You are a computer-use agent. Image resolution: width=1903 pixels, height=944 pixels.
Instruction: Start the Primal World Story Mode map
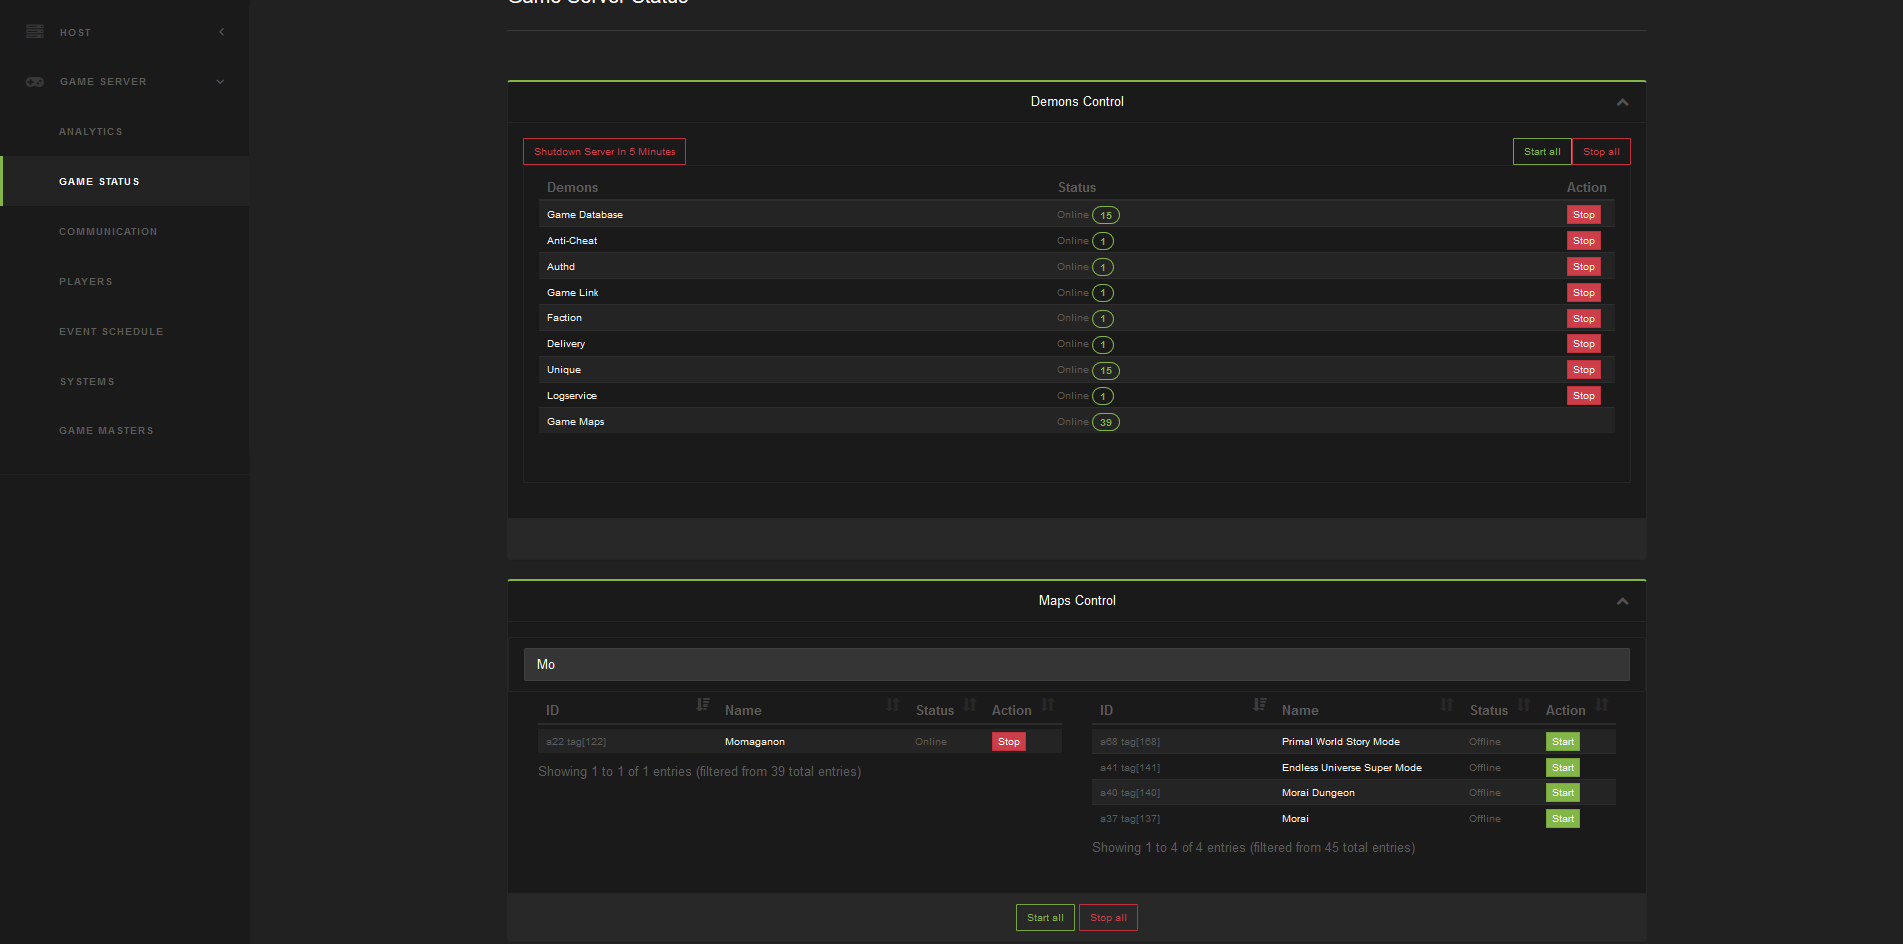pyautogui.click(x=1563, y=742)
